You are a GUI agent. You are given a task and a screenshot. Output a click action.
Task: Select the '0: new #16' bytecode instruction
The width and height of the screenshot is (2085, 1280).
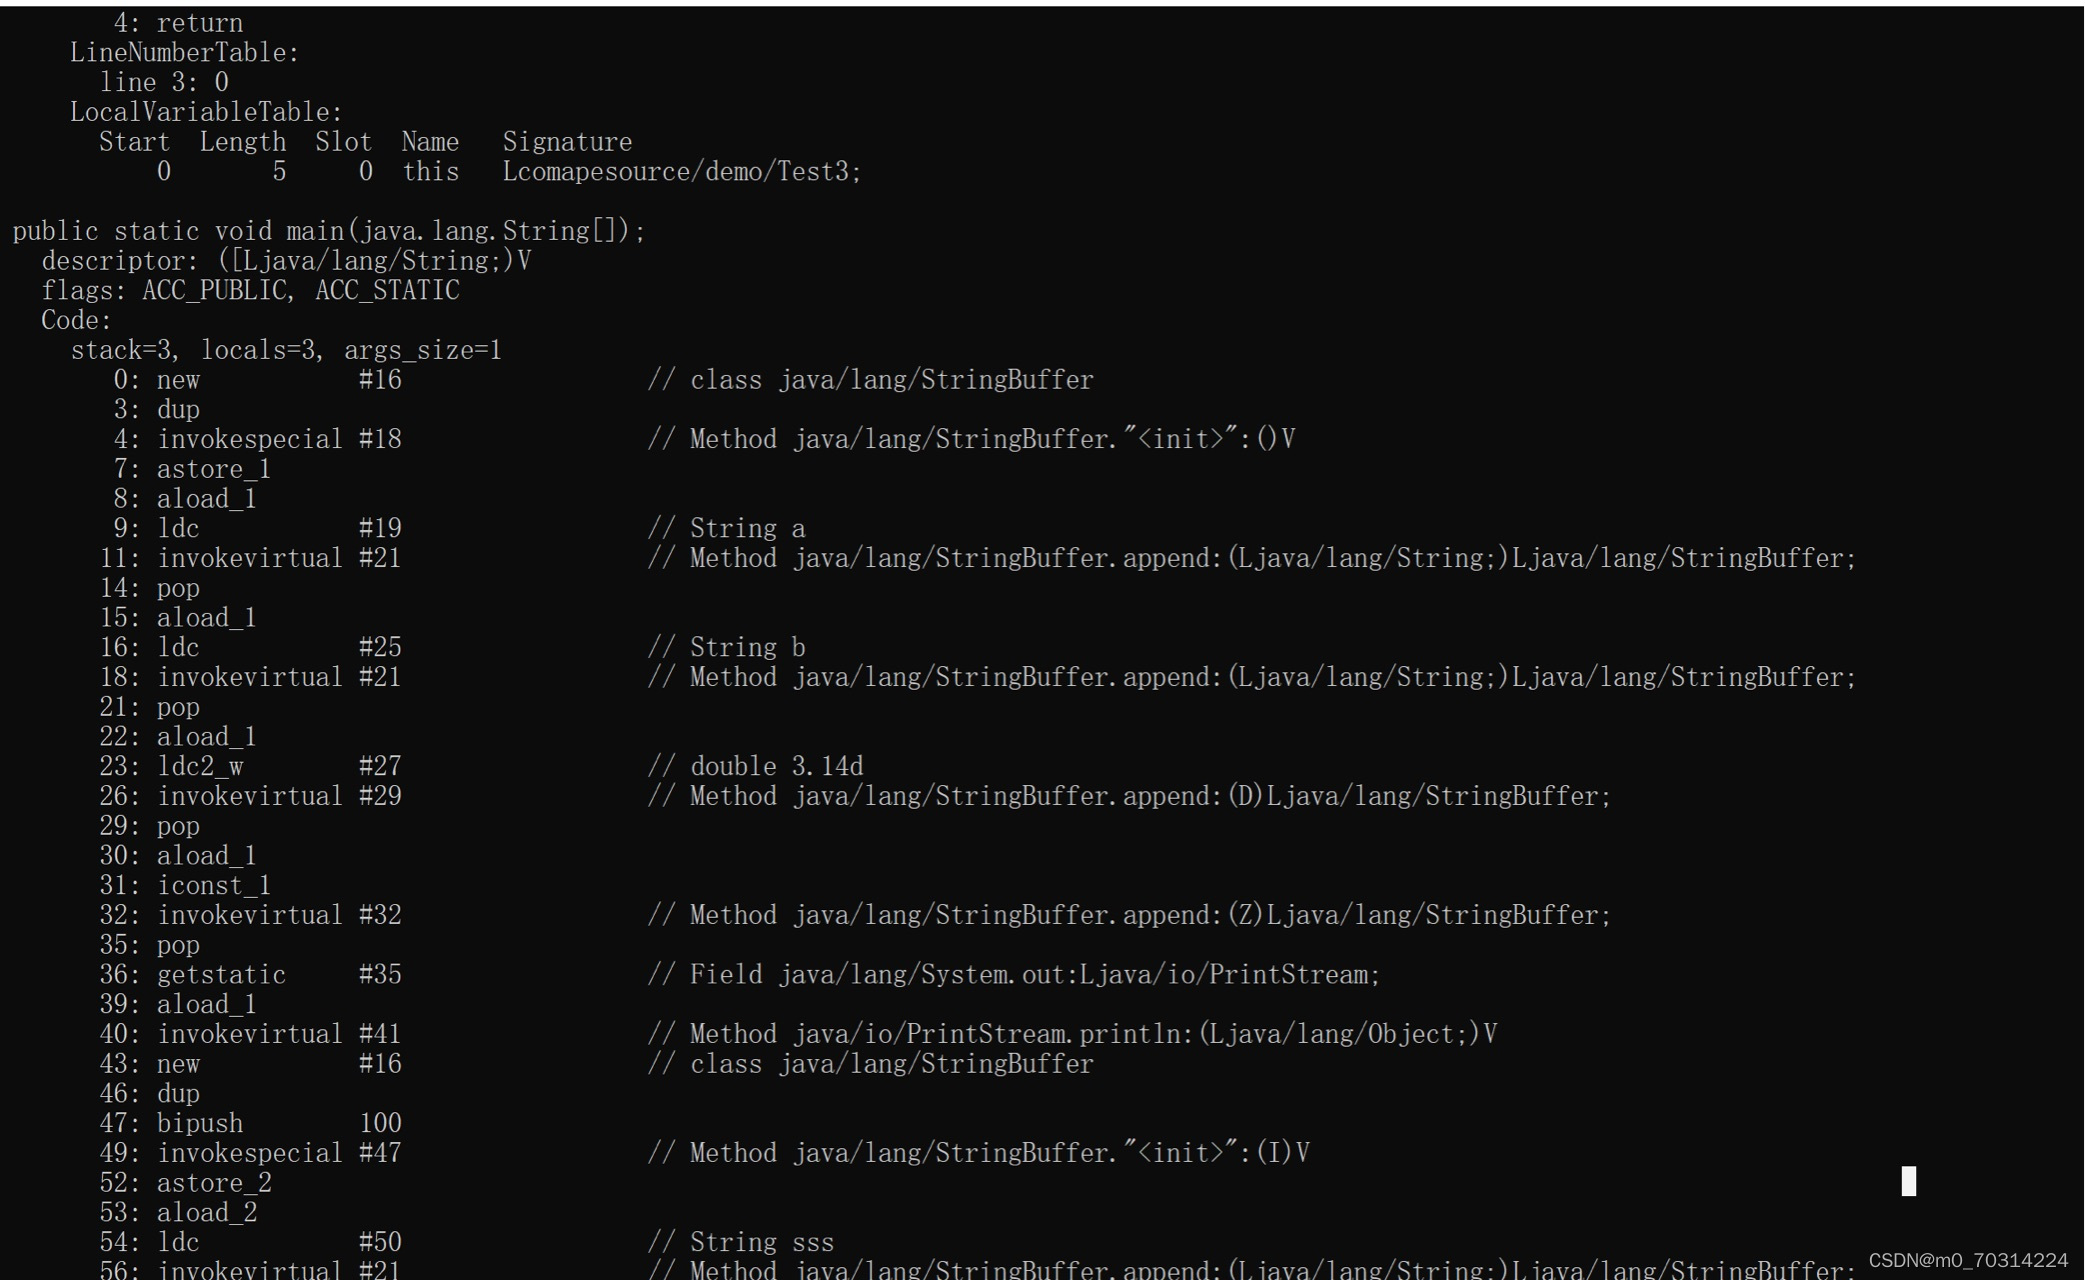(x=255, y=379)
